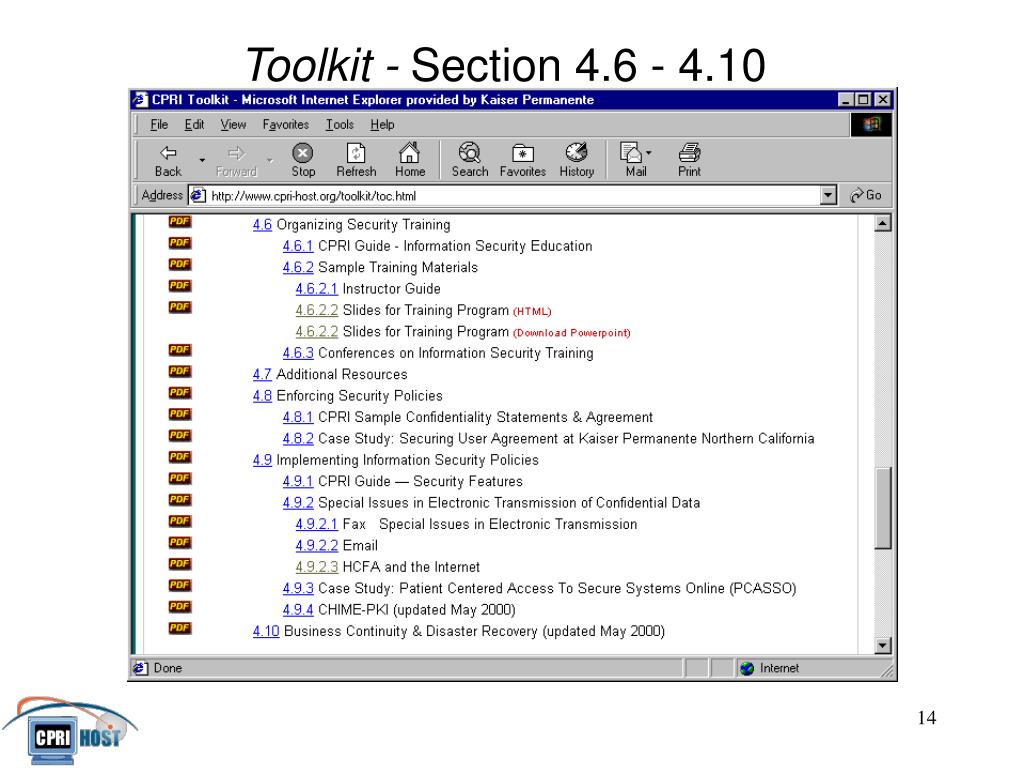Open the Search pane

tap(470, 161)
